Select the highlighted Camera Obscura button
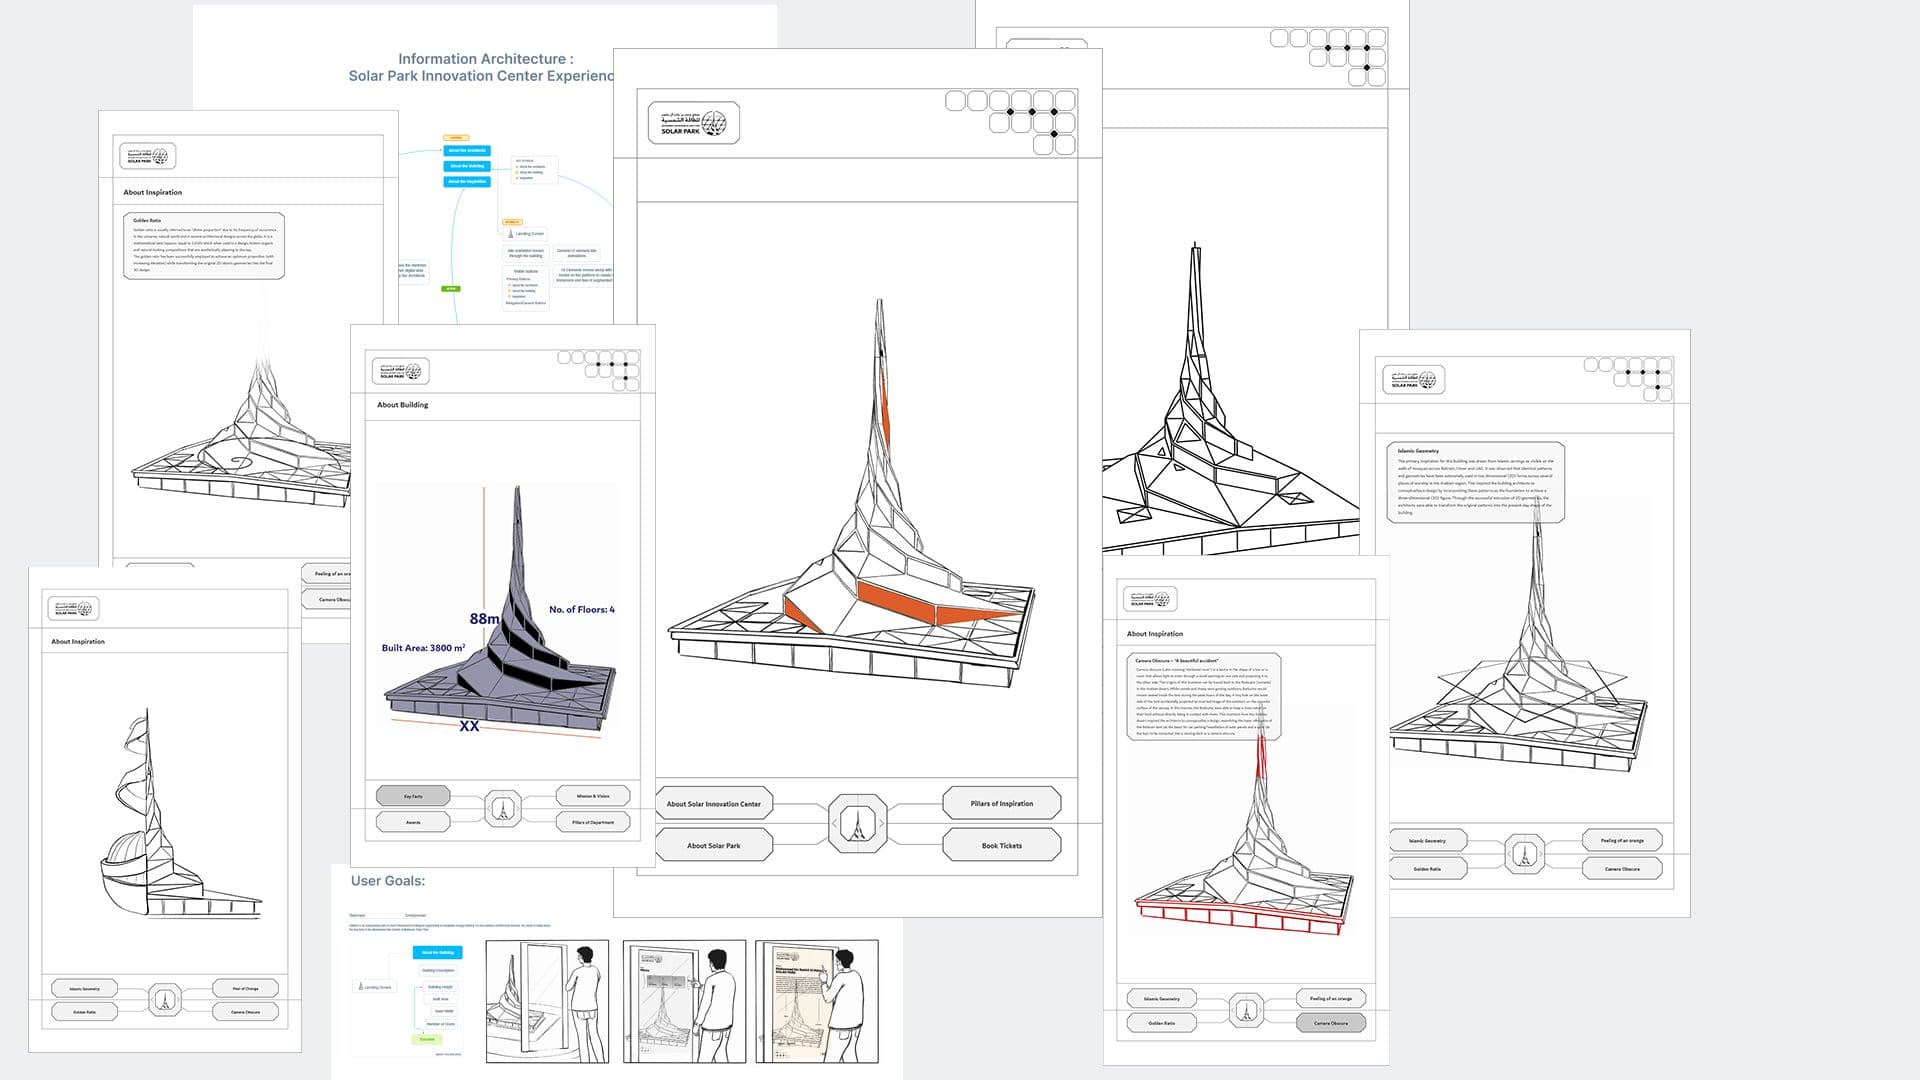Image resolution: width=1920 pixels, height=1080 pixels. tap(1331, 1023)
